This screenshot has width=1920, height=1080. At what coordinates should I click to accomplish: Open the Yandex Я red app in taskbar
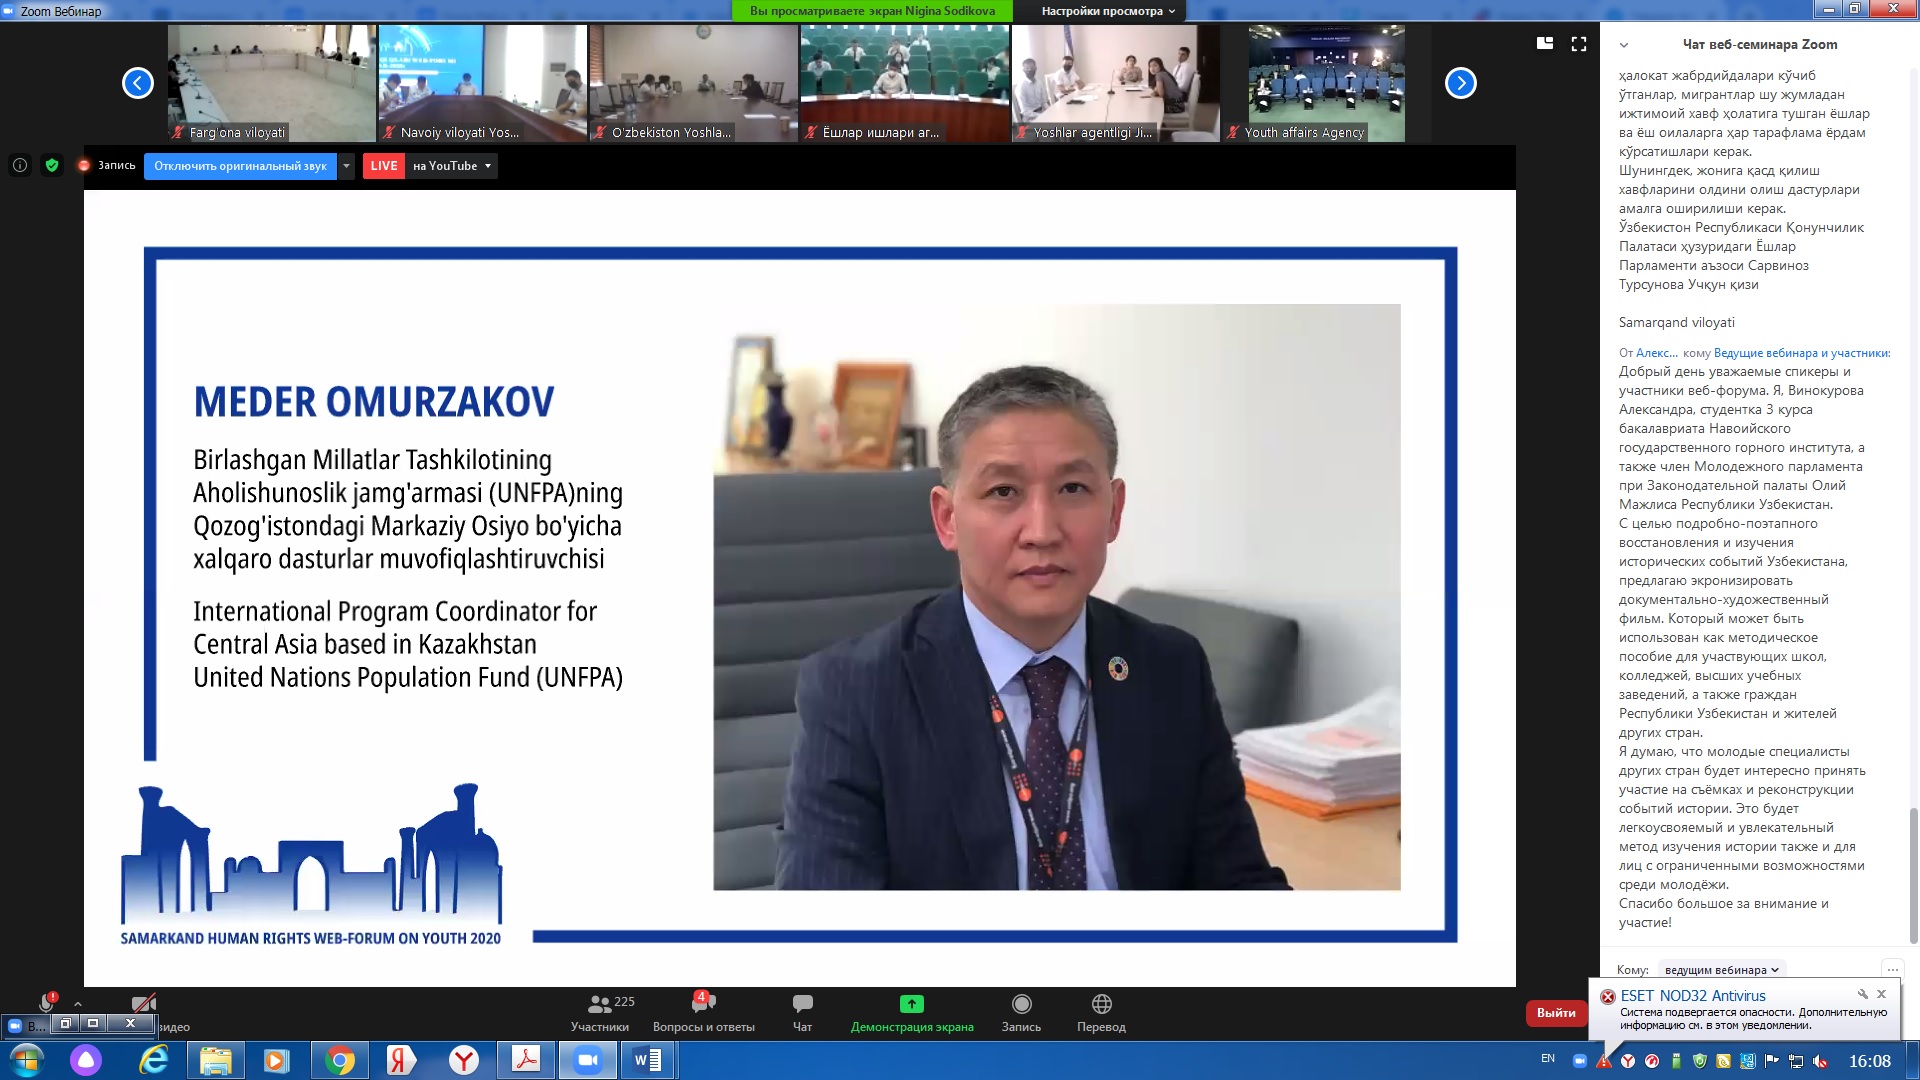pos(401,1060)
